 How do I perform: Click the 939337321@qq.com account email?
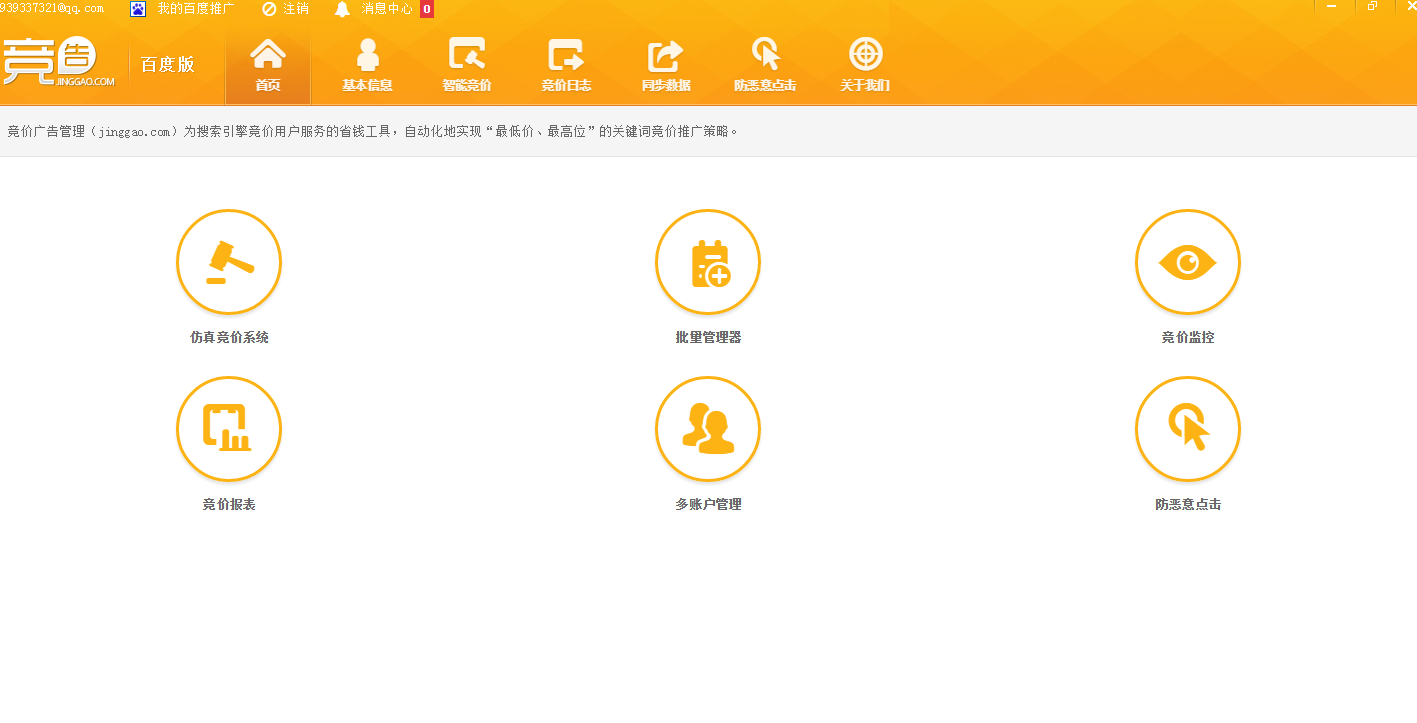coord(50,9)
